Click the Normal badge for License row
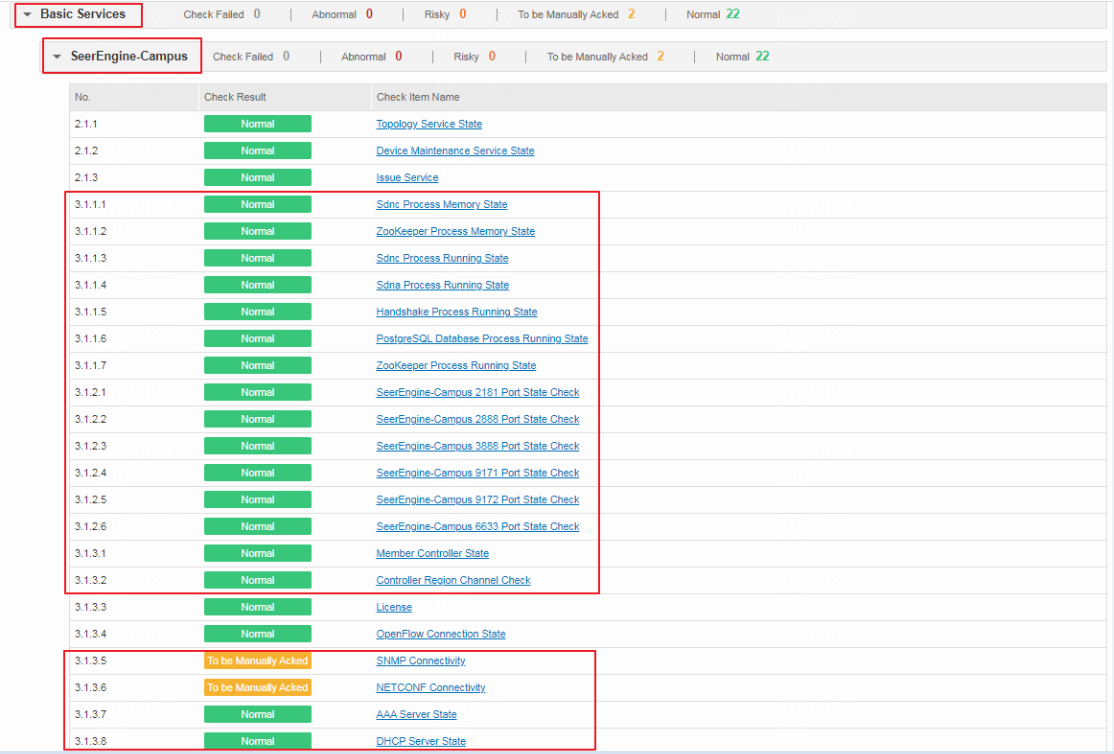This screenshot has height=754, width=1114. pos(257,608)
